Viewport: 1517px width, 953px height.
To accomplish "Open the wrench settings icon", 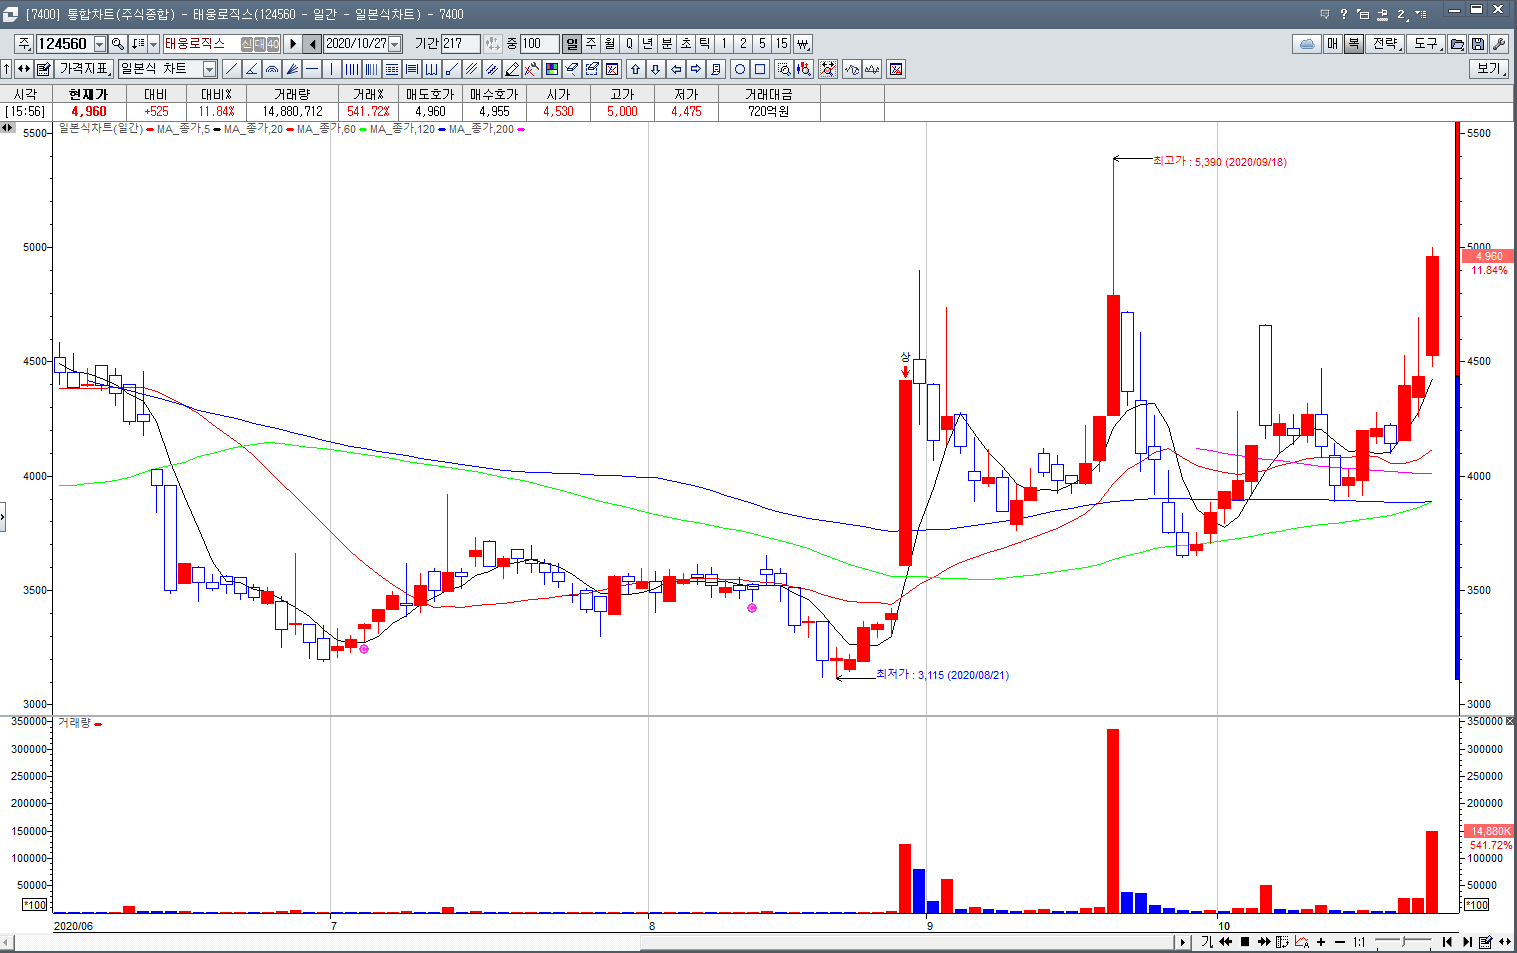I will 1499,44.
